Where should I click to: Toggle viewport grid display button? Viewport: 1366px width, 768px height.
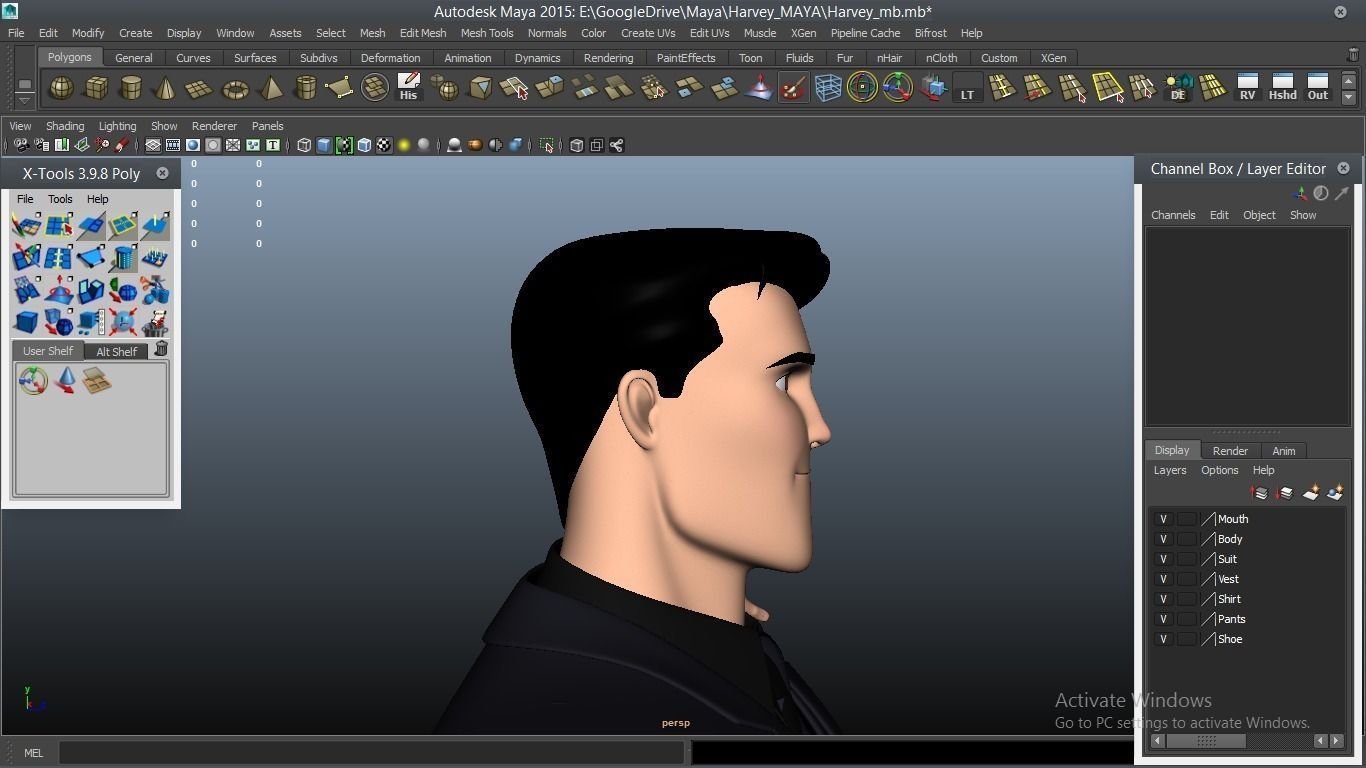tap(153, 145)
